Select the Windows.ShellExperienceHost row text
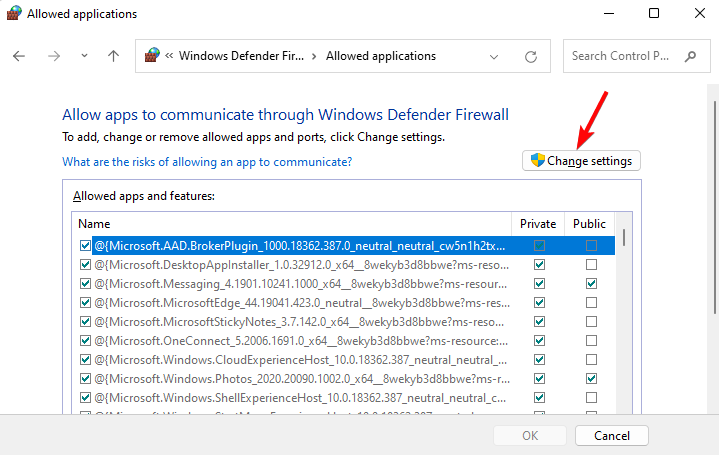Screen dimensions: 719x455 pyautogui.click(x=300, y=398)
